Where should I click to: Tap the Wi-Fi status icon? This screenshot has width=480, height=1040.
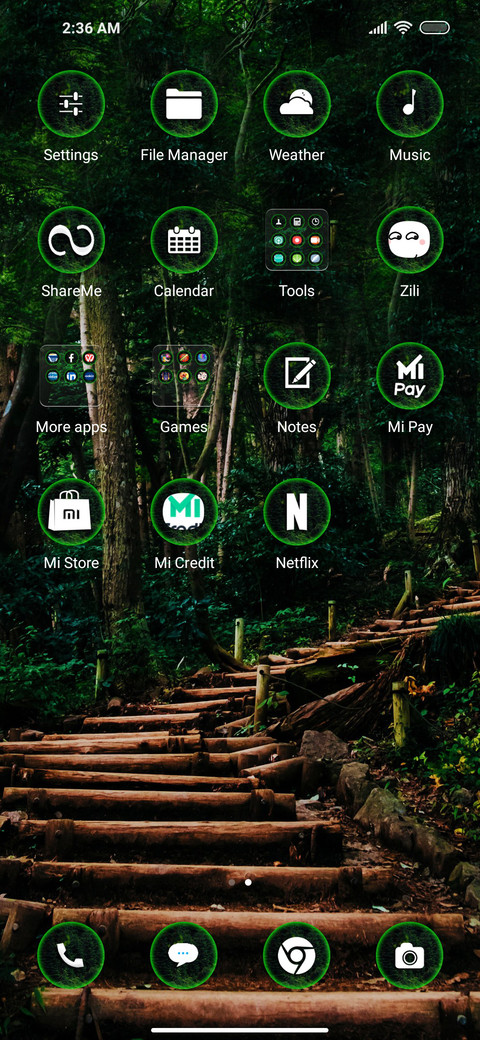point(402,28)
